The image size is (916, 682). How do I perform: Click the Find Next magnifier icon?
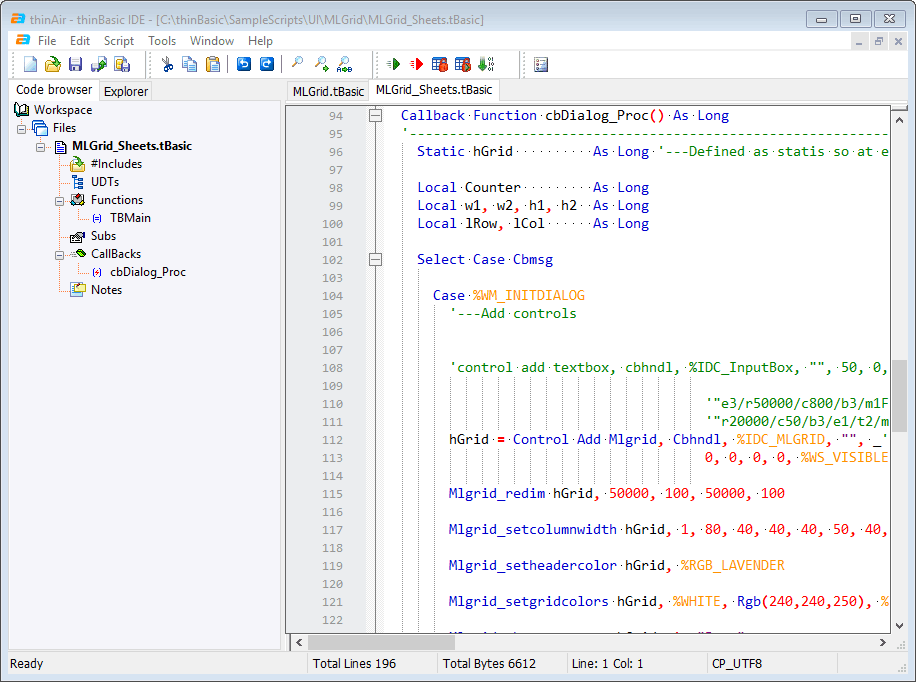pyautogui.click(x=321, y=64)
